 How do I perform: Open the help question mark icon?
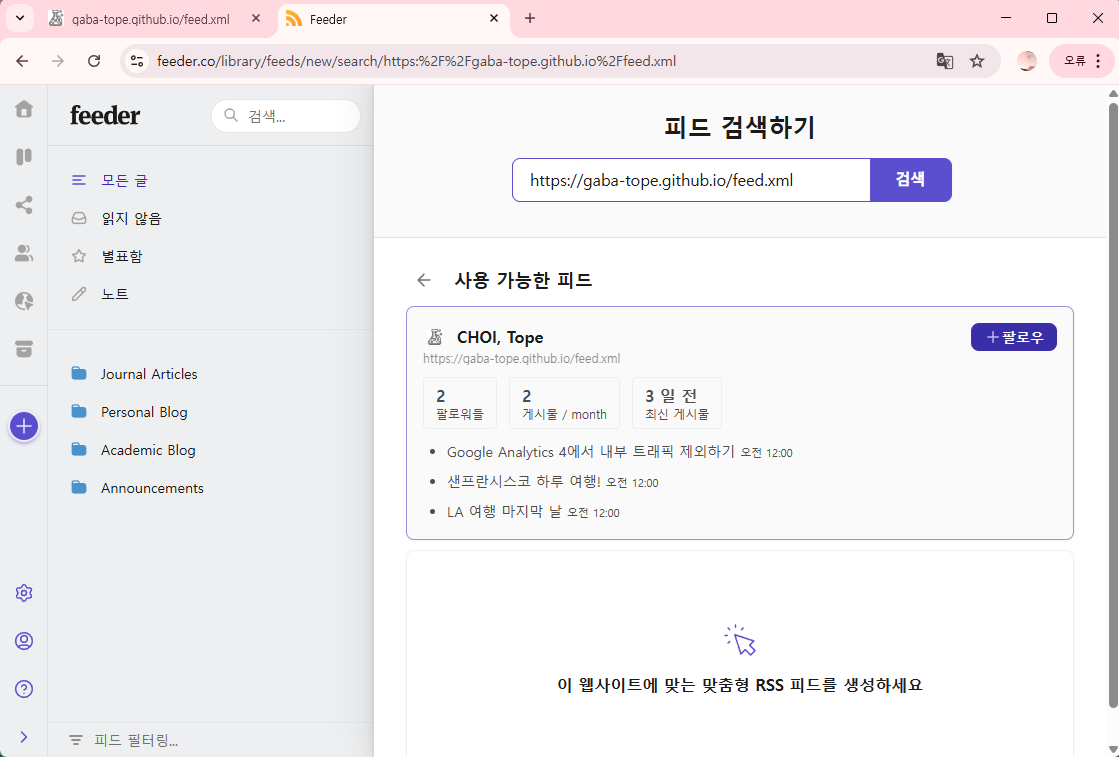coord(24,689)
